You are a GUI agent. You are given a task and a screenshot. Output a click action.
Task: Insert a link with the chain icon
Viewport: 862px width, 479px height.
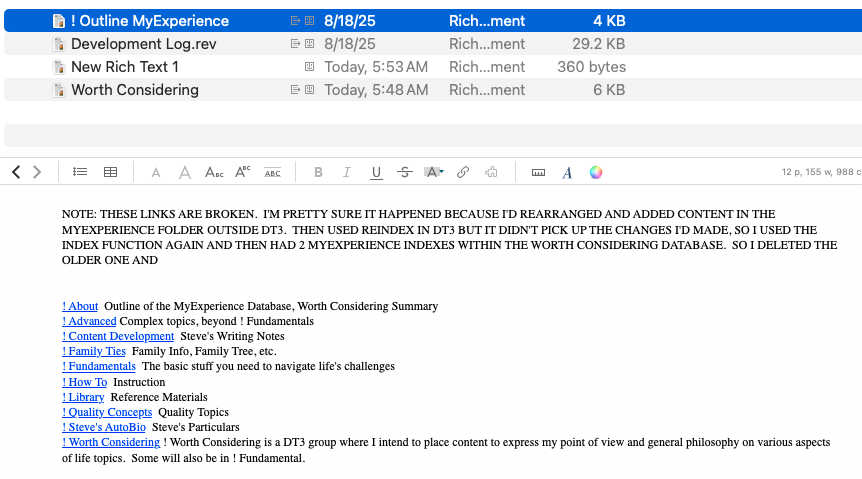pos(463,172)
